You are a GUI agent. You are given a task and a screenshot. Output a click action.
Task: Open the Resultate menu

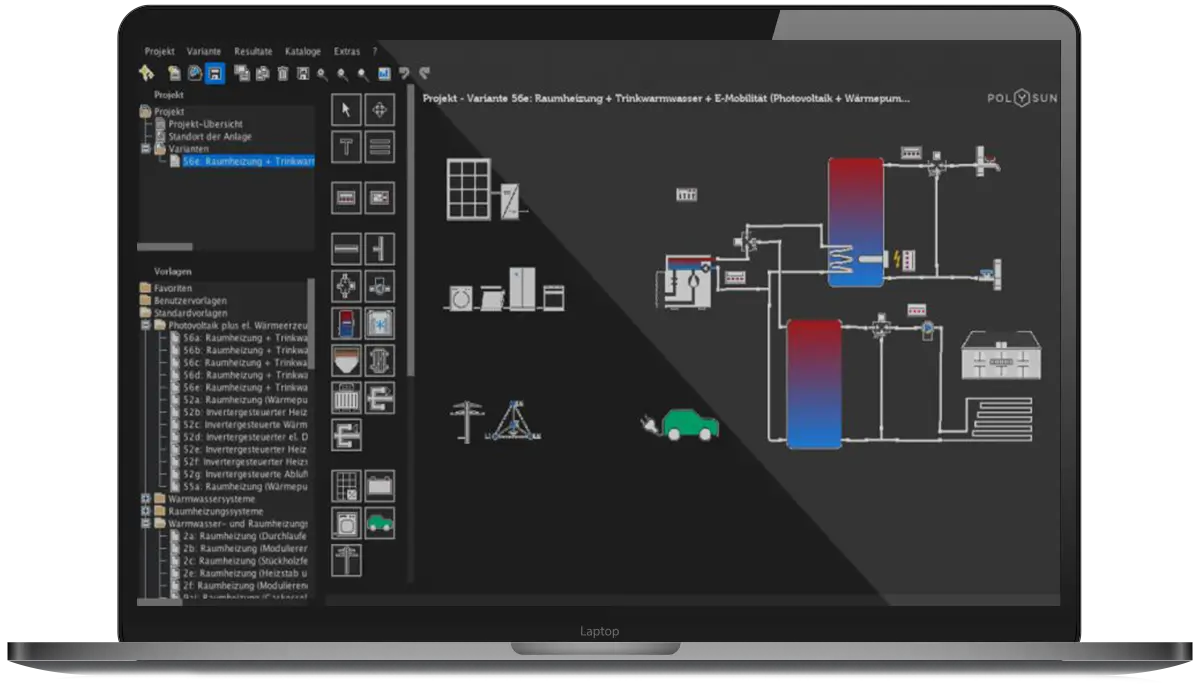(253, 51)
